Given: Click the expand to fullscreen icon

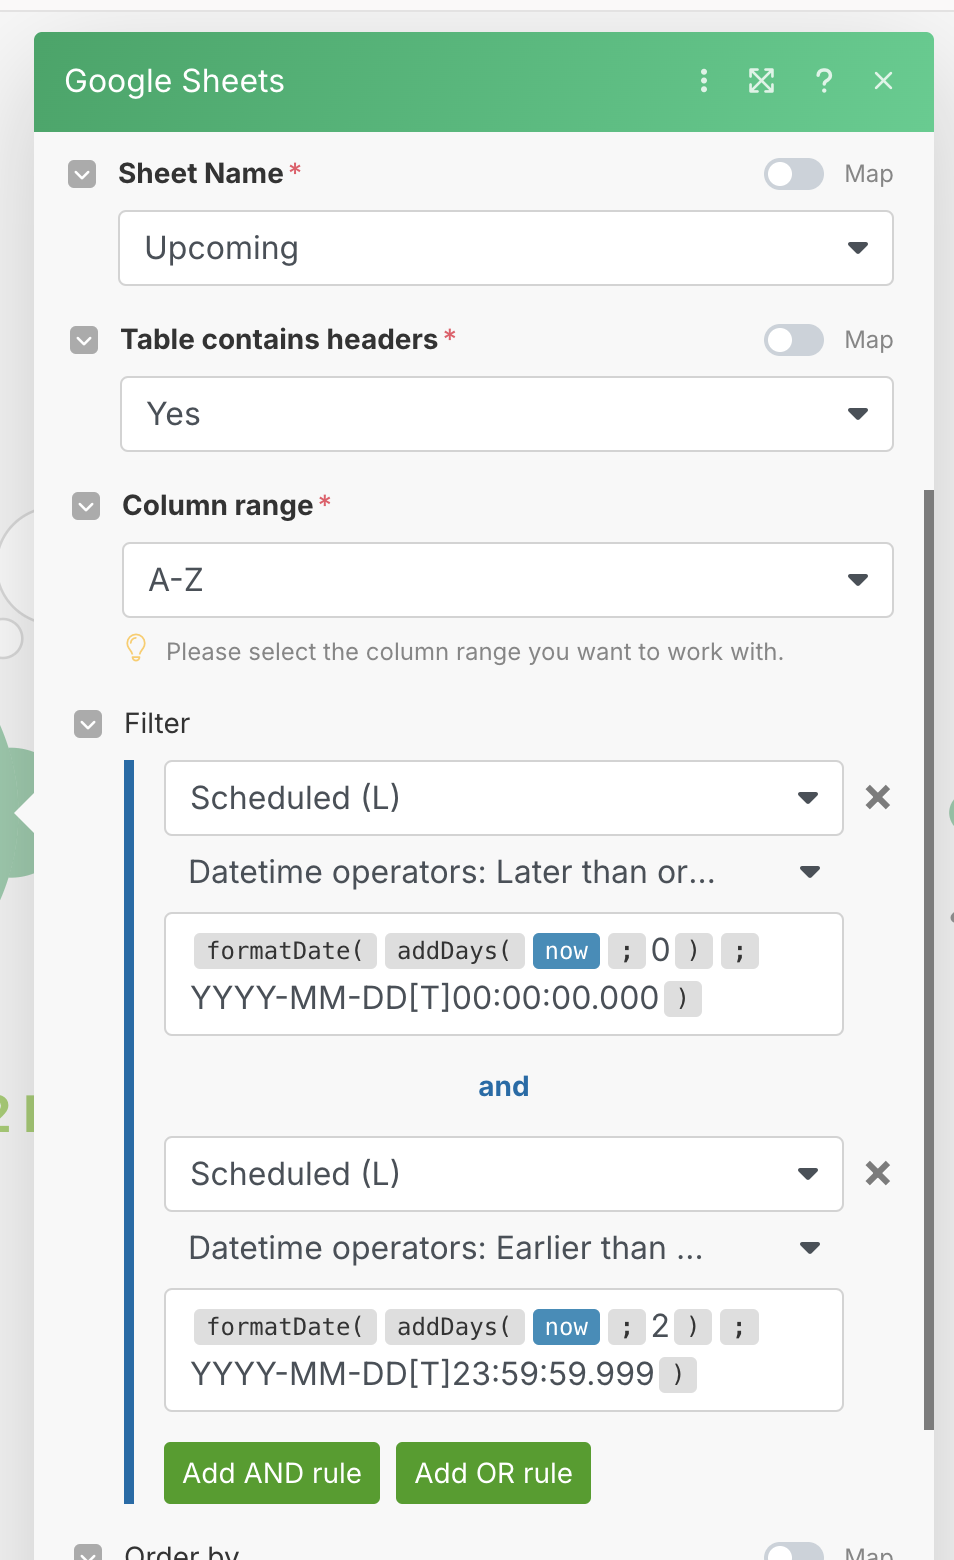Looking at the screenshot, I should (x=762, y=81).
